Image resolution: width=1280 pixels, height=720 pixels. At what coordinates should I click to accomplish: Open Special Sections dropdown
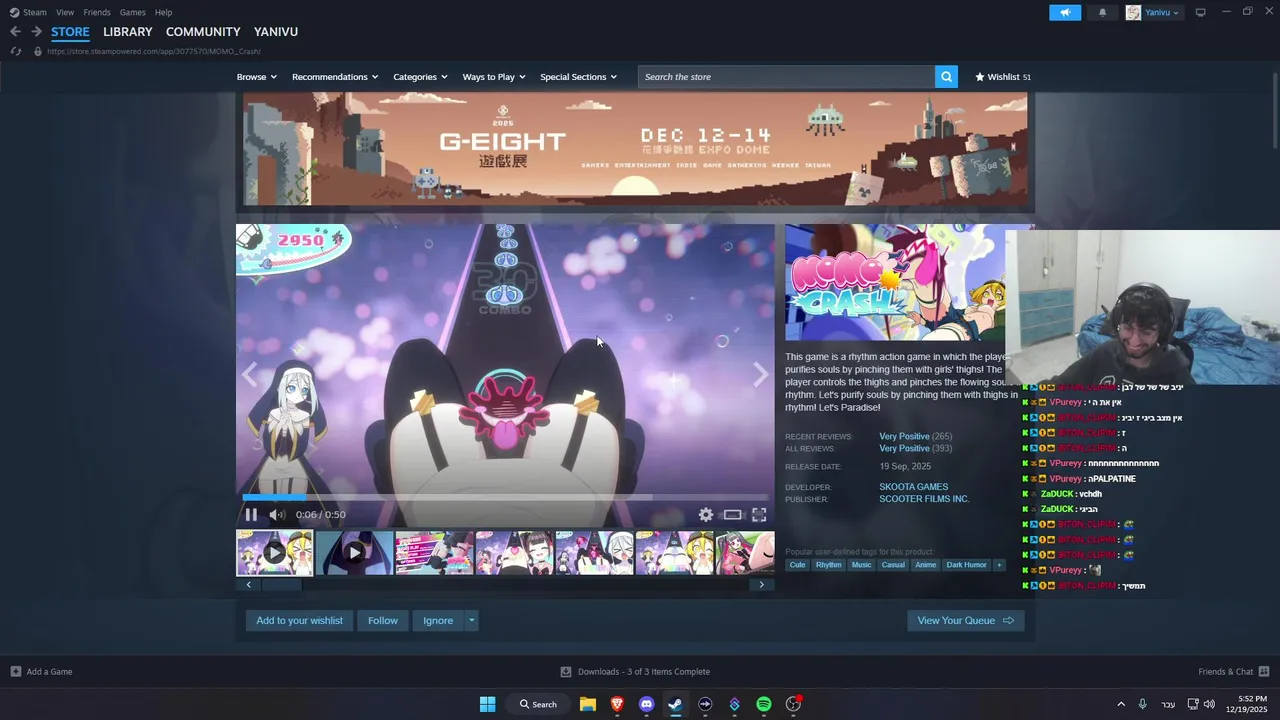[578, 77]
